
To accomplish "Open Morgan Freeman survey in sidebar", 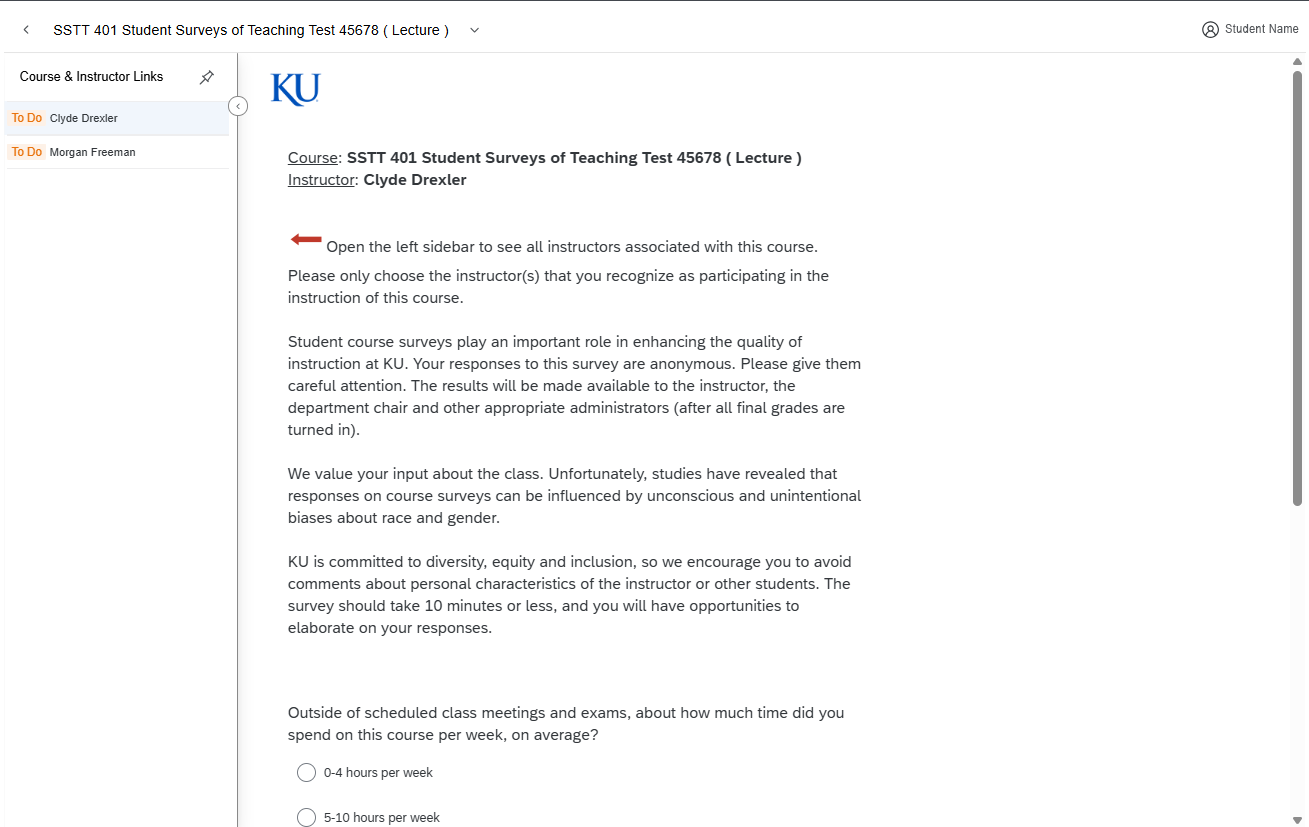I will (92, 152).
